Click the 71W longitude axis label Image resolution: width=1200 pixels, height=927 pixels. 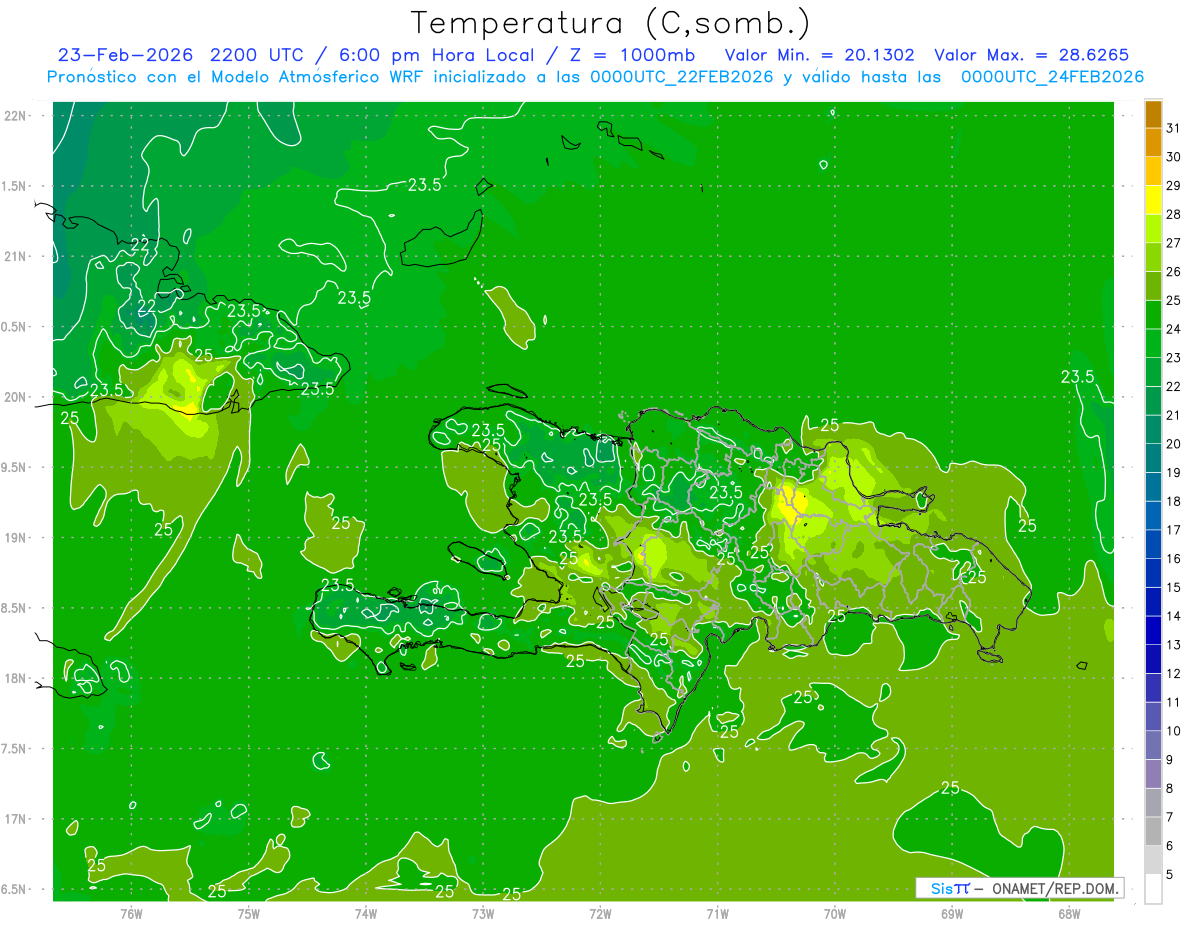[717, 913]
